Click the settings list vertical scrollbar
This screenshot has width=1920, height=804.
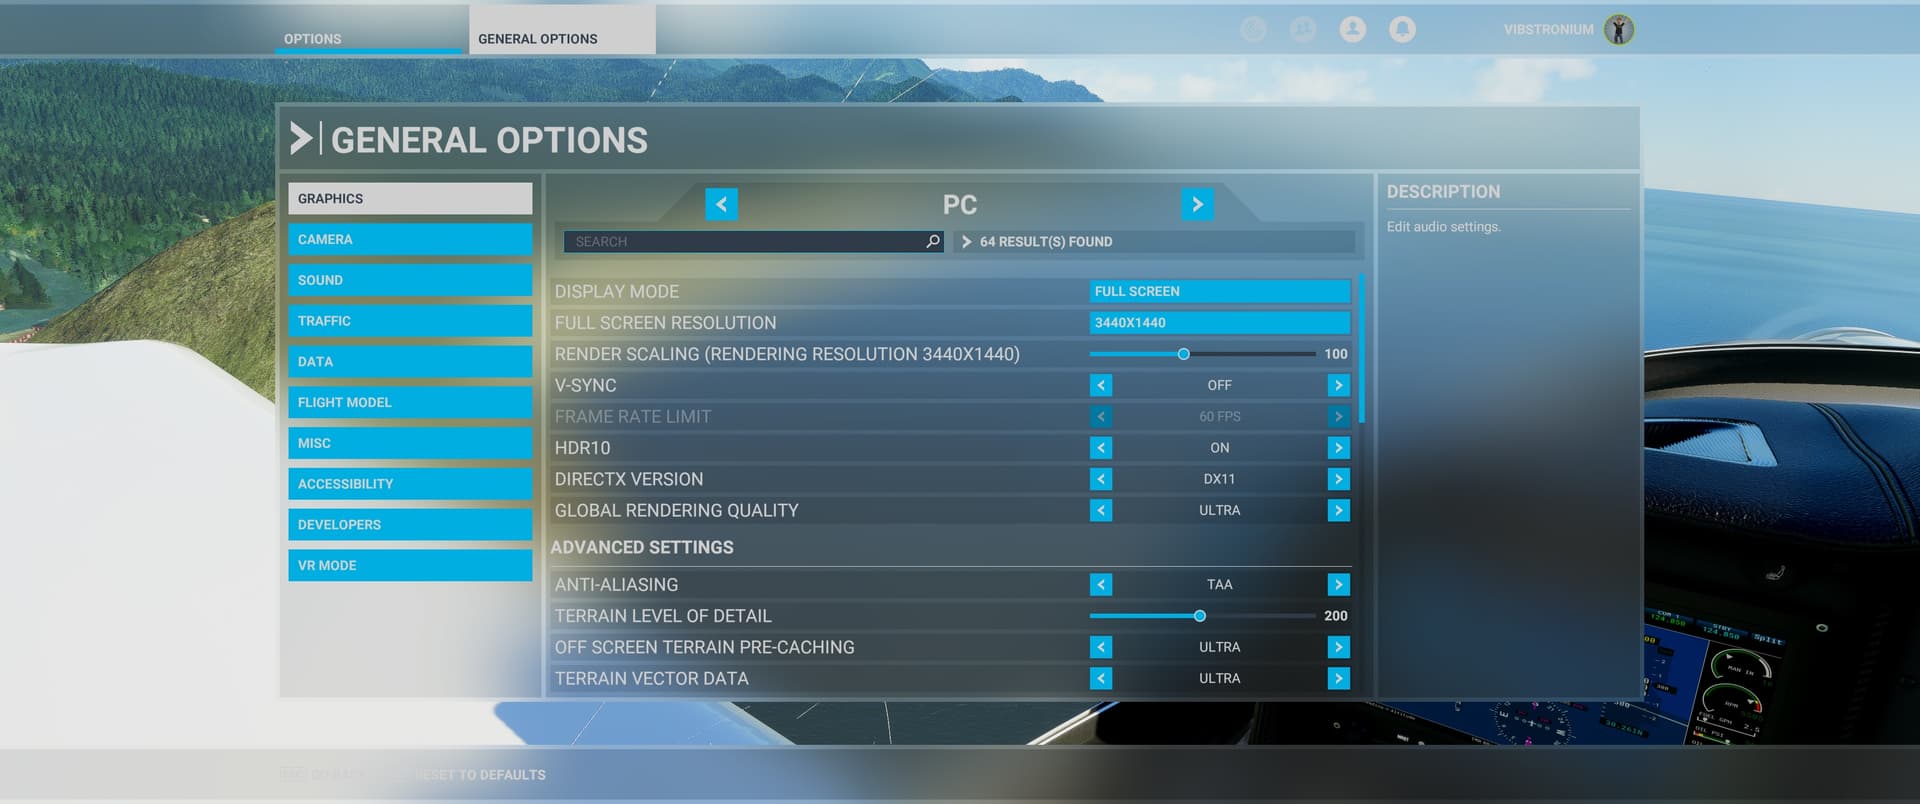(x=1362, y=348)
